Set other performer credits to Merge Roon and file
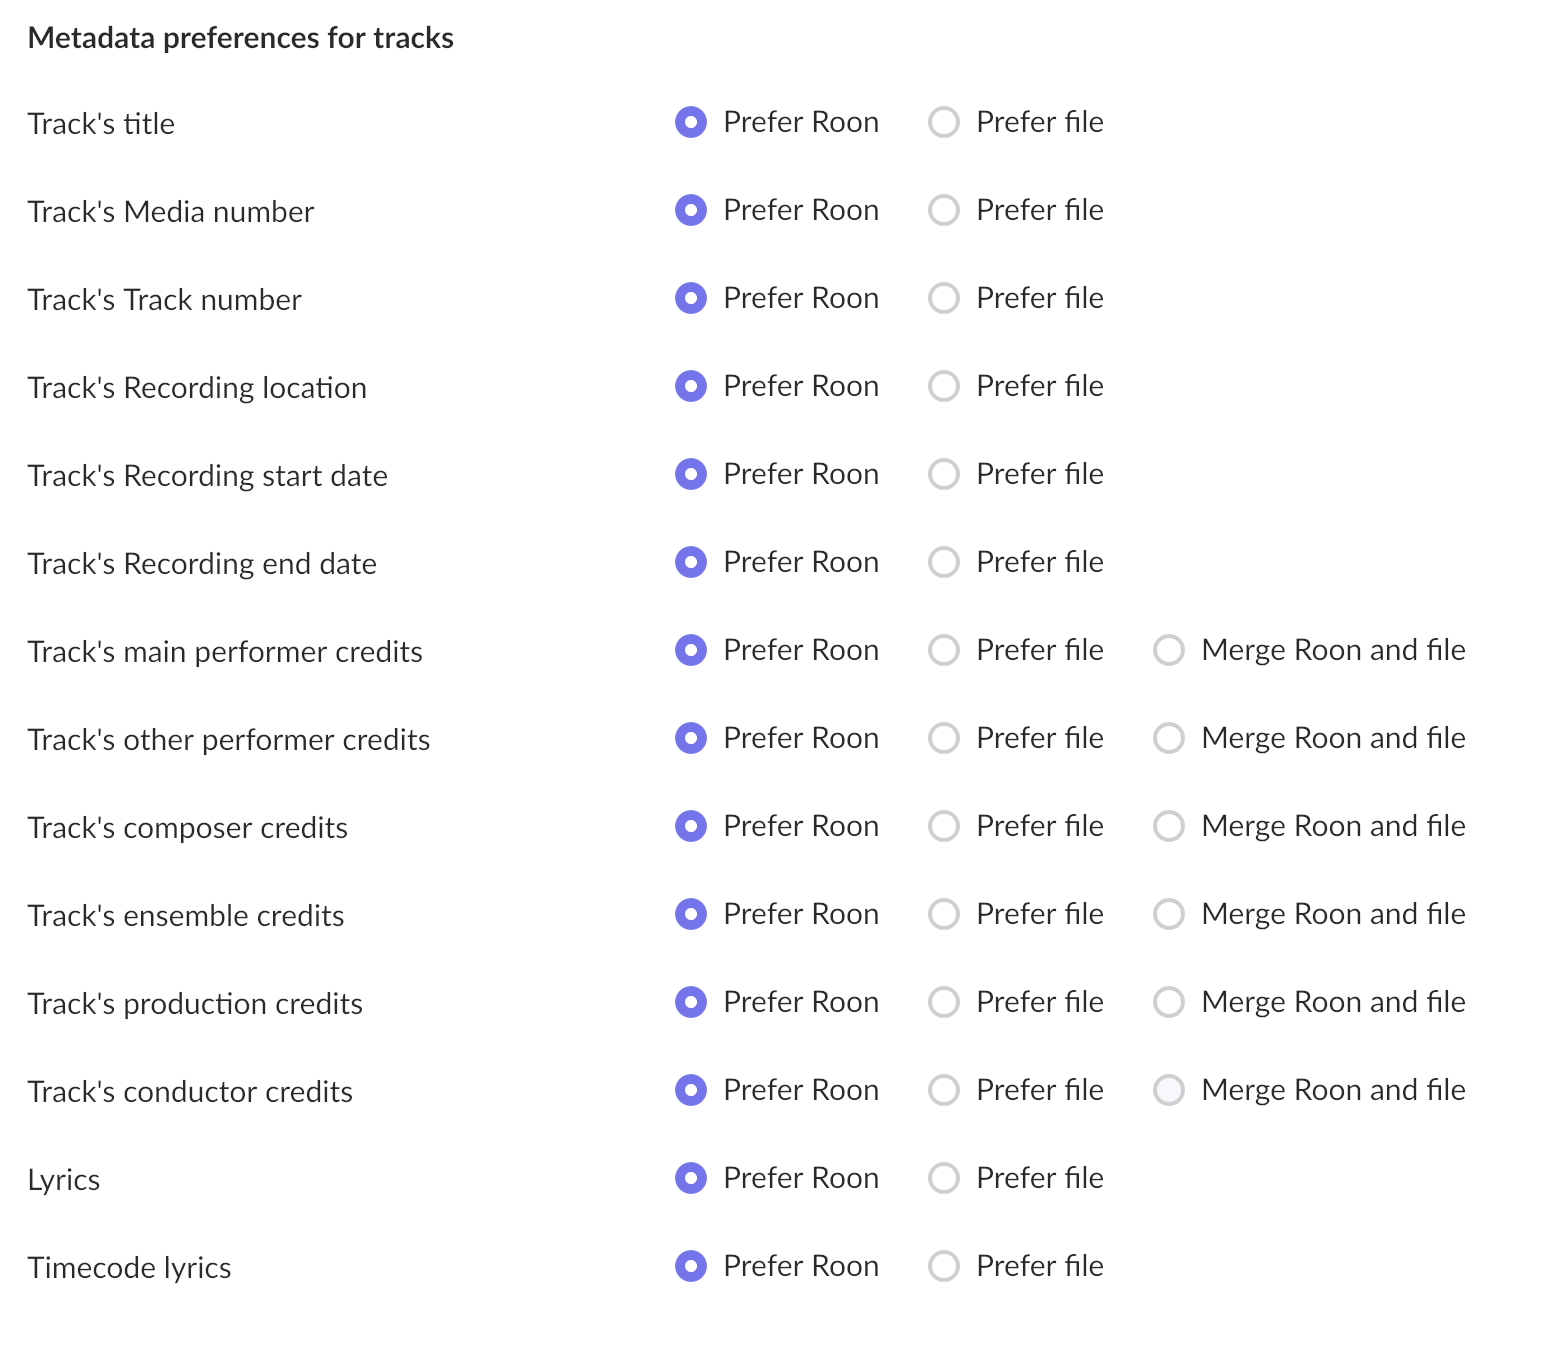 [1169, 738]
